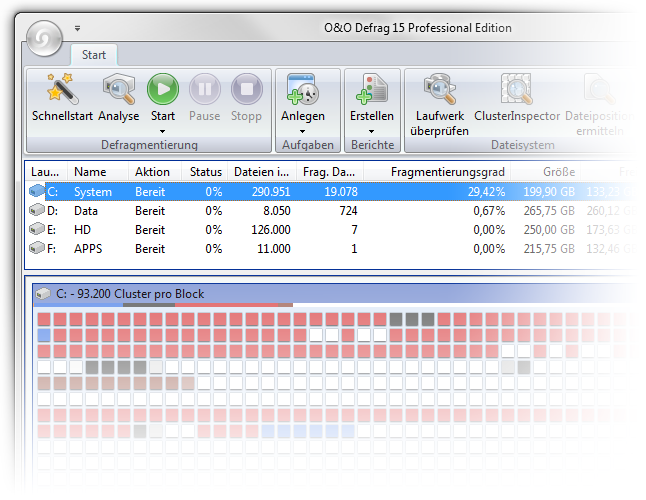Select the APPS drive name cell
This screenshot has height=500, width=646.
point(88,249)
